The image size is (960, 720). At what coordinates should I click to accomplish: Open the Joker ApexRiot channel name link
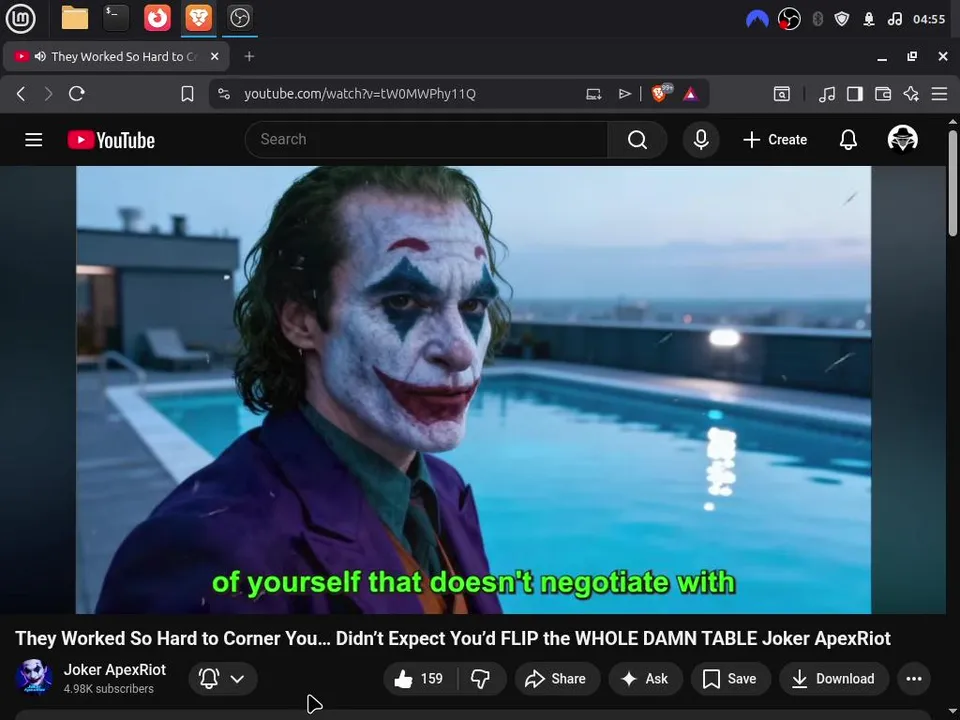tap(114, 669)
